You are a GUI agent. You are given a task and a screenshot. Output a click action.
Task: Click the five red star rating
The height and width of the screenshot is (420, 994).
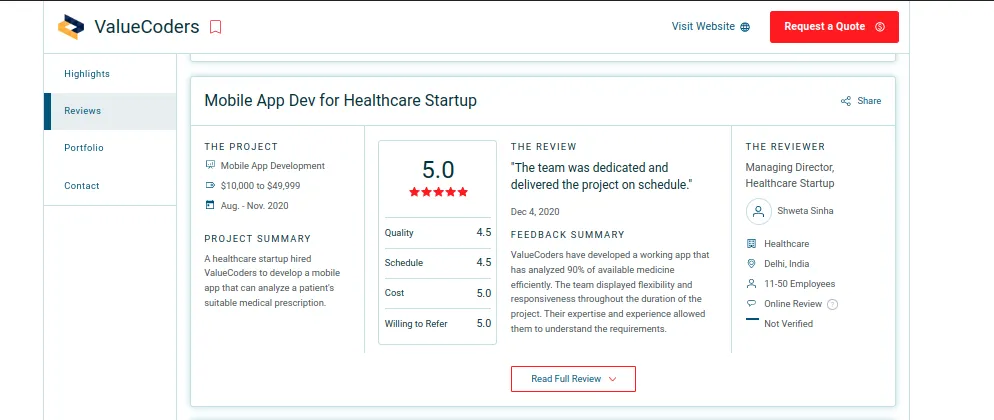438,191
